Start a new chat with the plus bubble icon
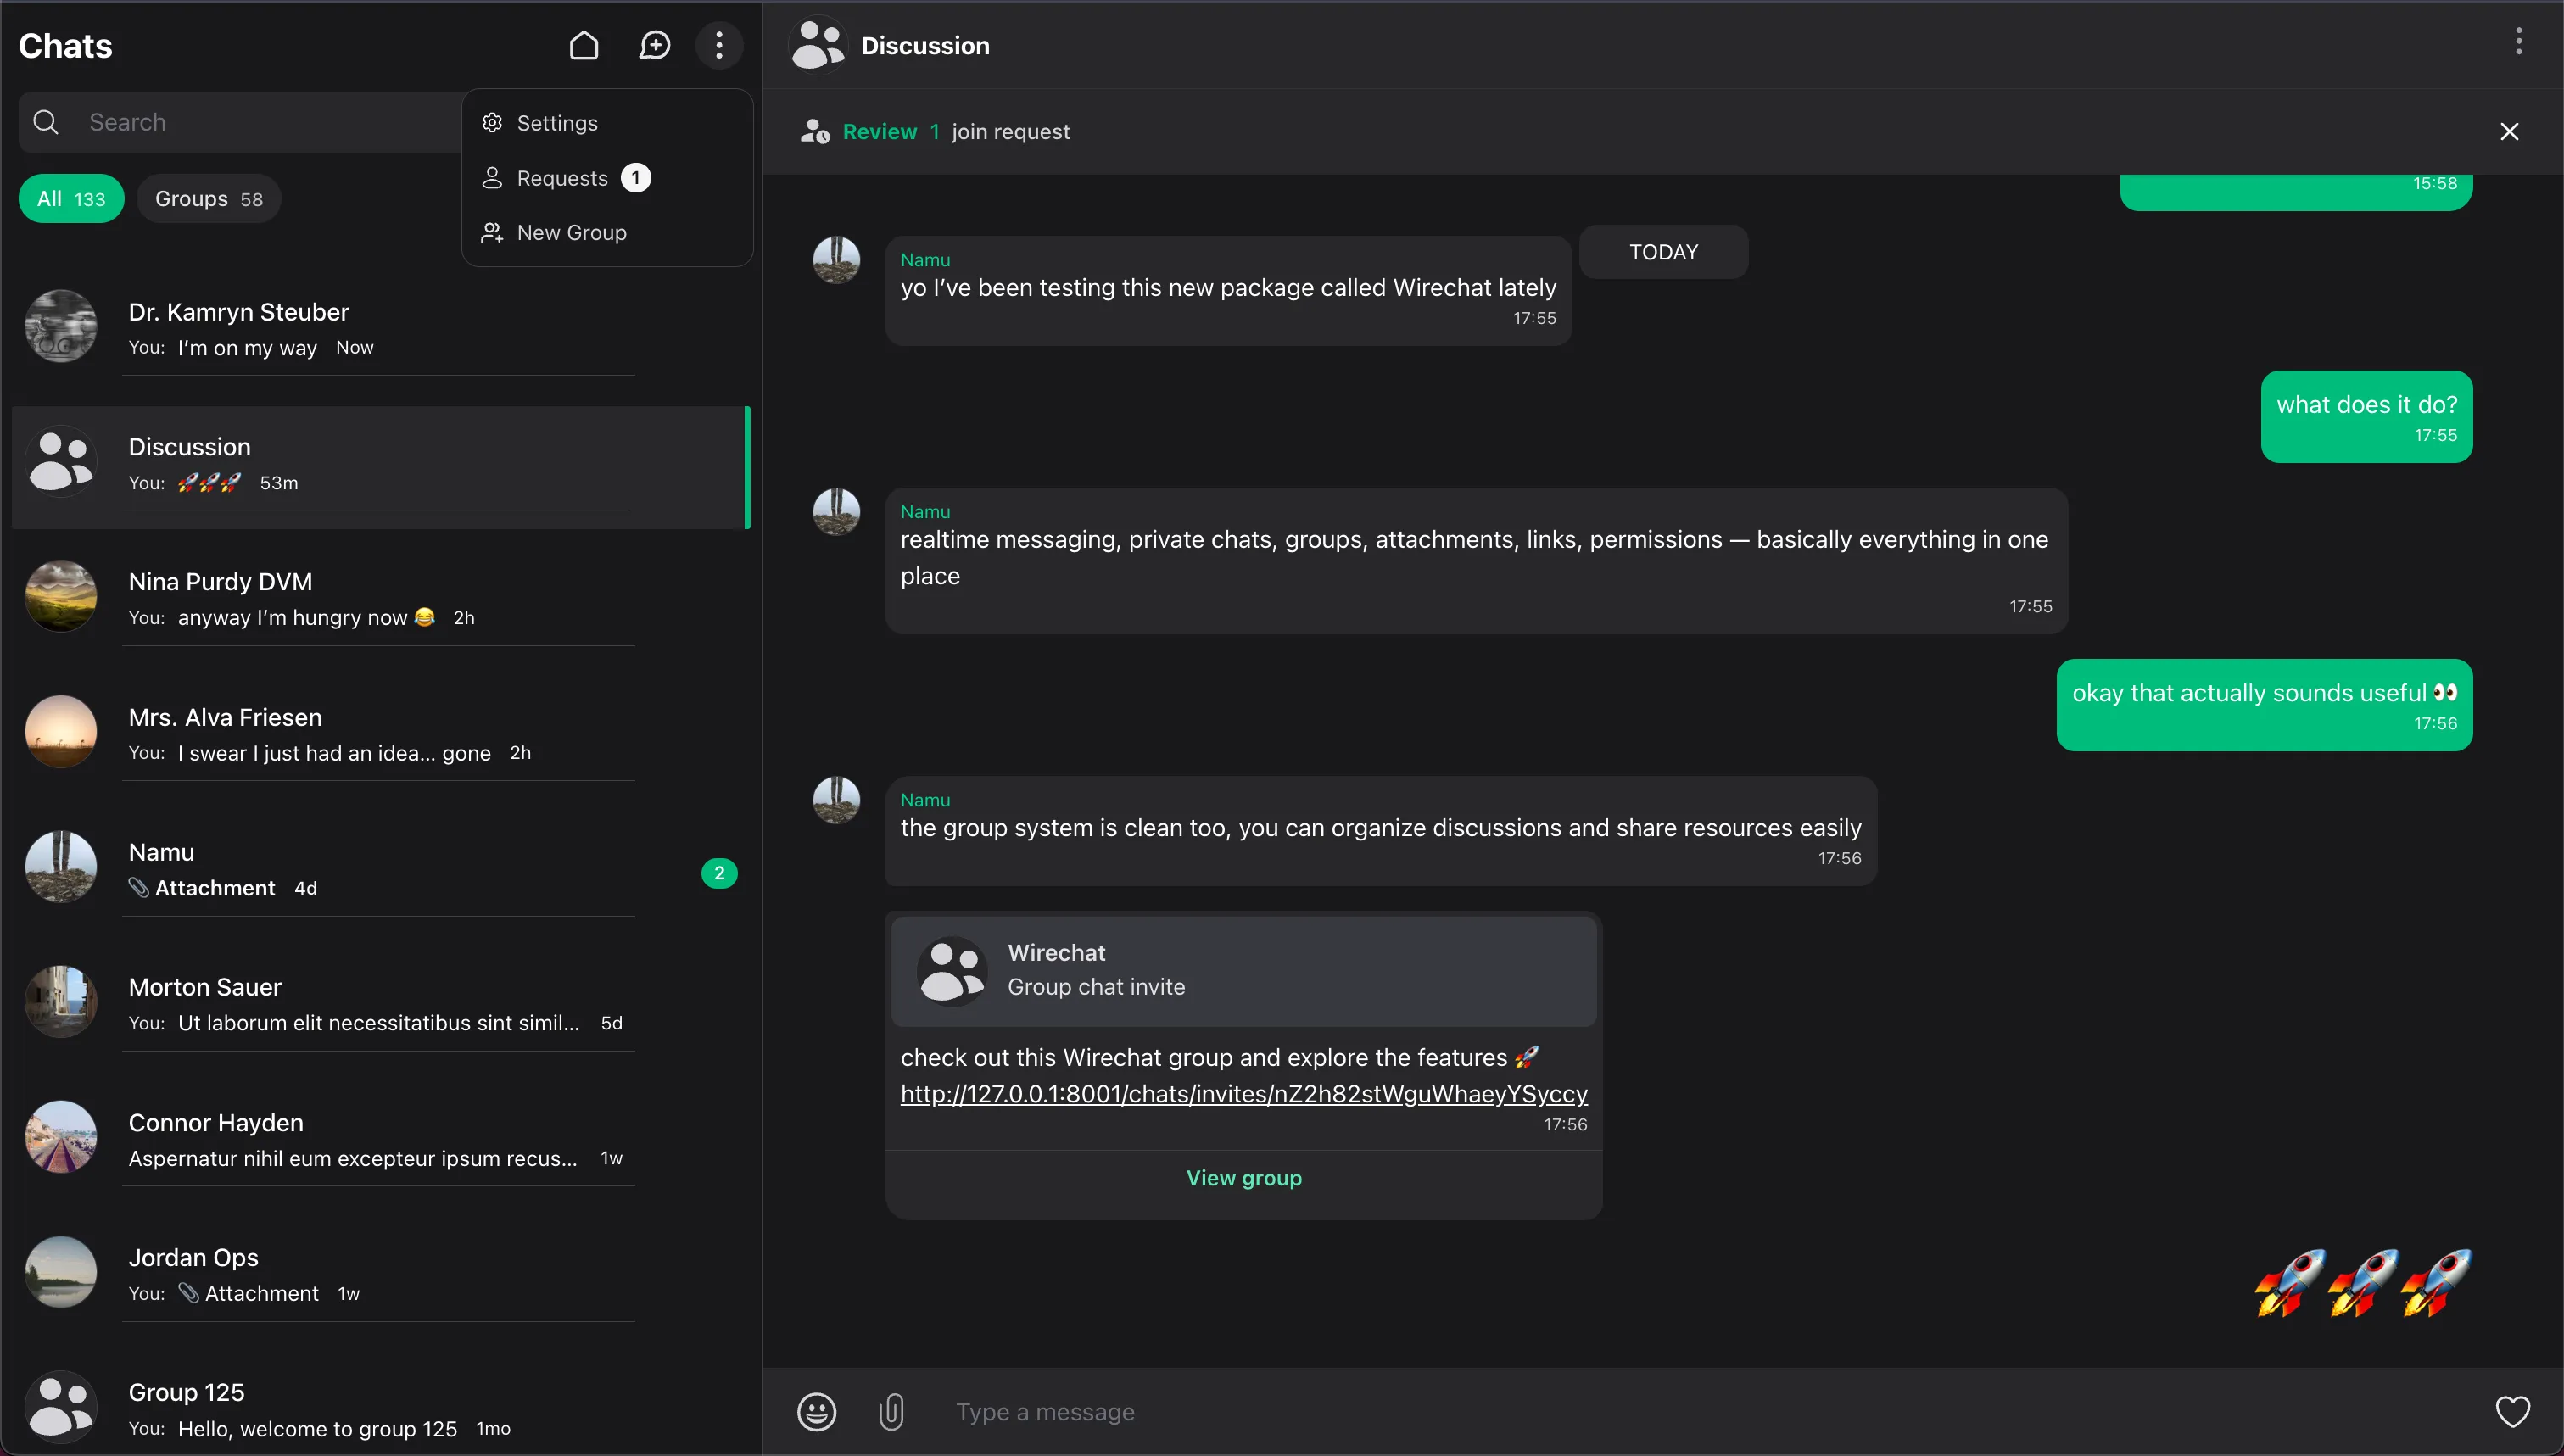Viewport: 2564px width, 1456px height. 655,45
